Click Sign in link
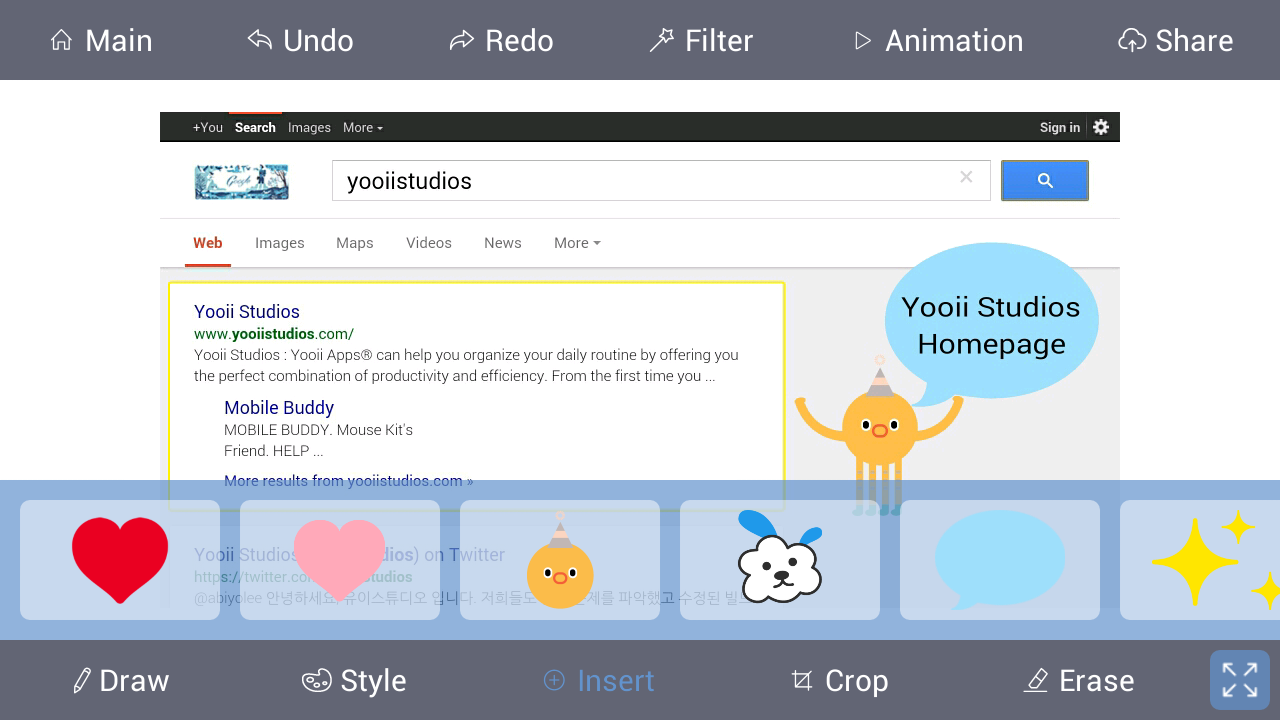 1060,127
